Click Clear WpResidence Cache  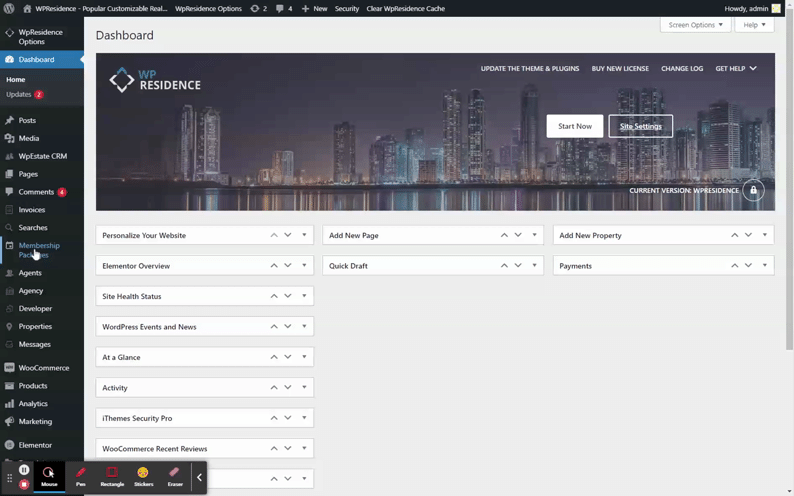coord(406,9)
